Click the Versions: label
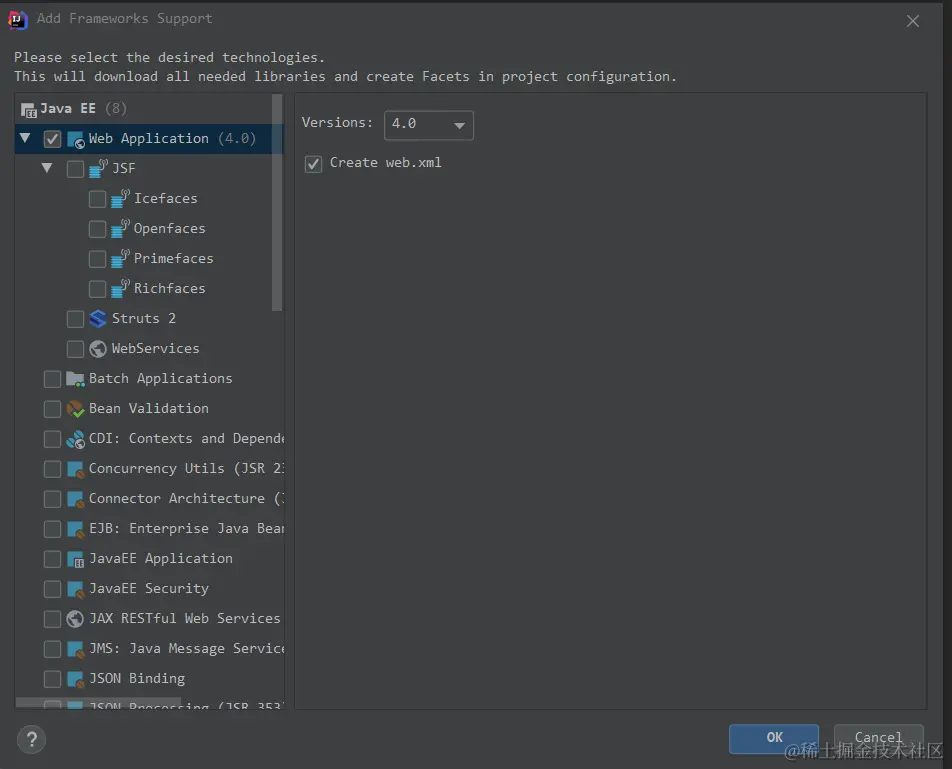Image resolution: width=952 pixels, height=769 pixels. pos(337,123)
